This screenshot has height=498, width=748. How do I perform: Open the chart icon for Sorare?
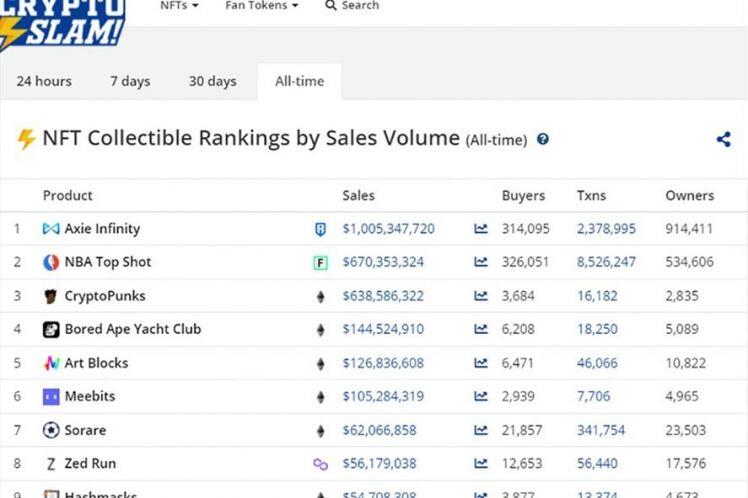(481, 430)
